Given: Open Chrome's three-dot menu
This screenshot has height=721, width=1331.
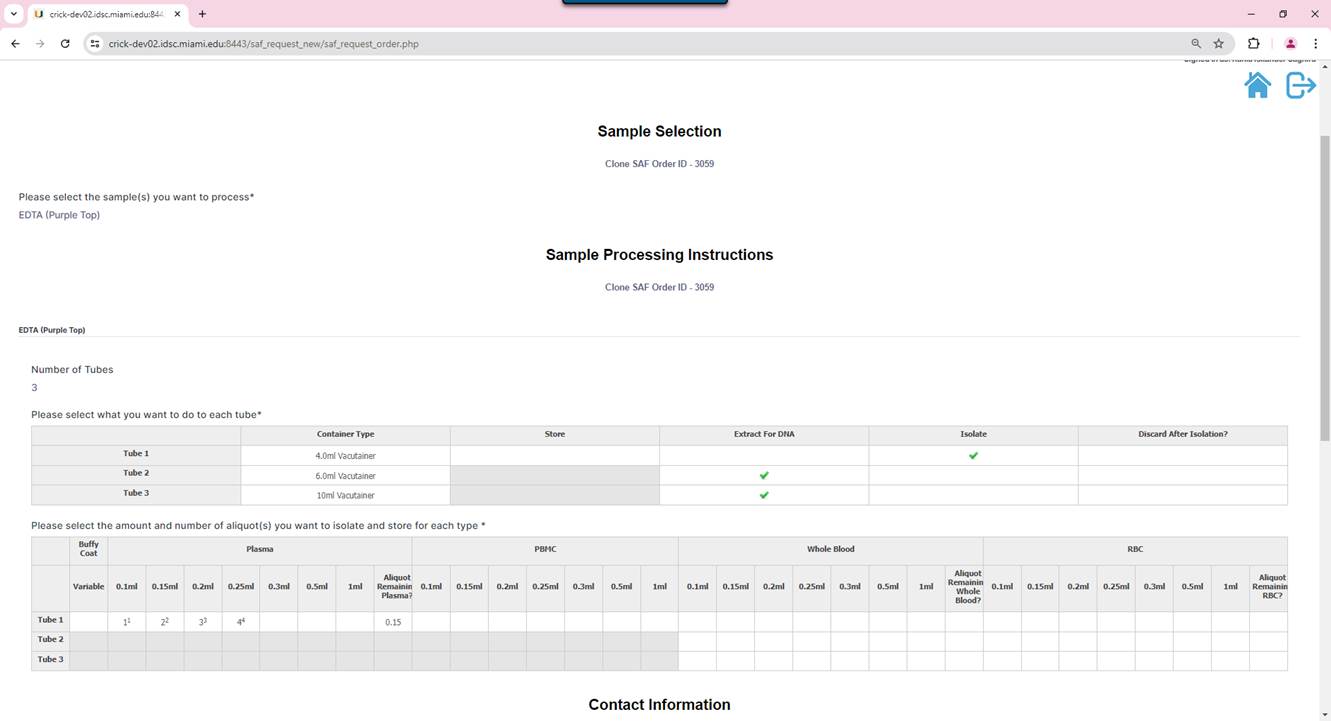Looking at the screenshot, I should pyautogui.click(x=1315, y=44).
